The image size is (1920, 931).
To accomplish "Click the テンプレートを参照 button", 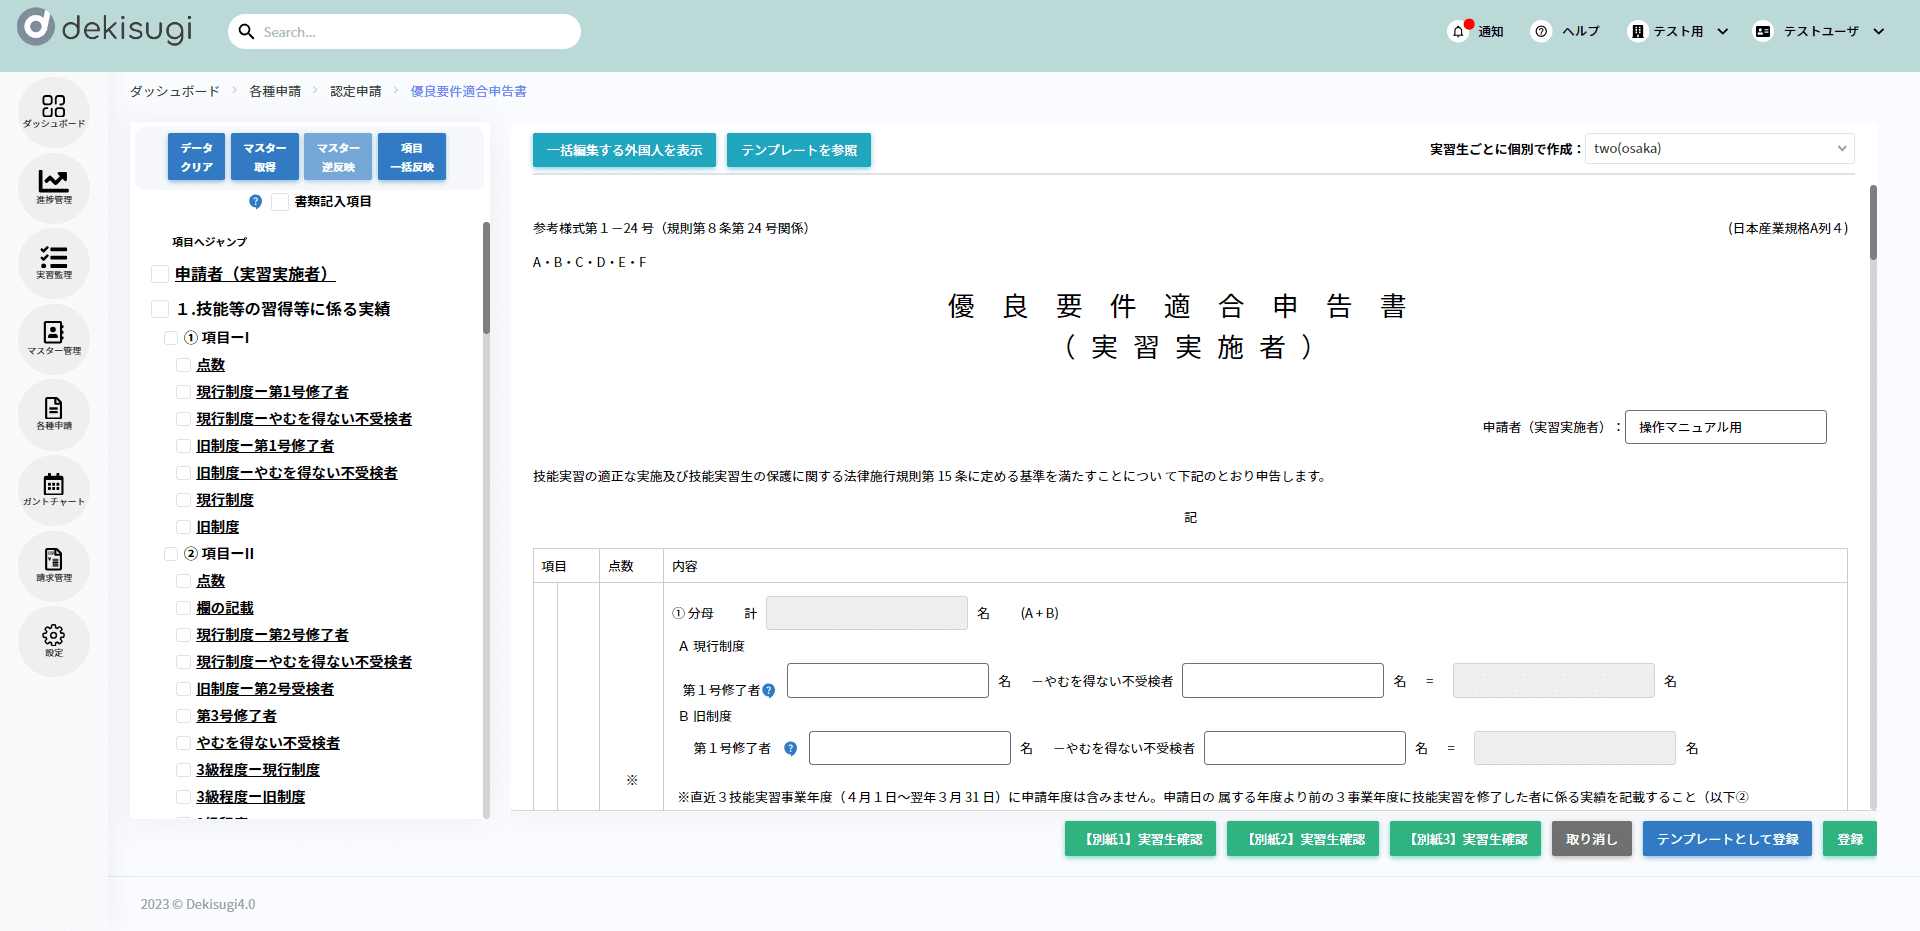I will tap(799, 150).
